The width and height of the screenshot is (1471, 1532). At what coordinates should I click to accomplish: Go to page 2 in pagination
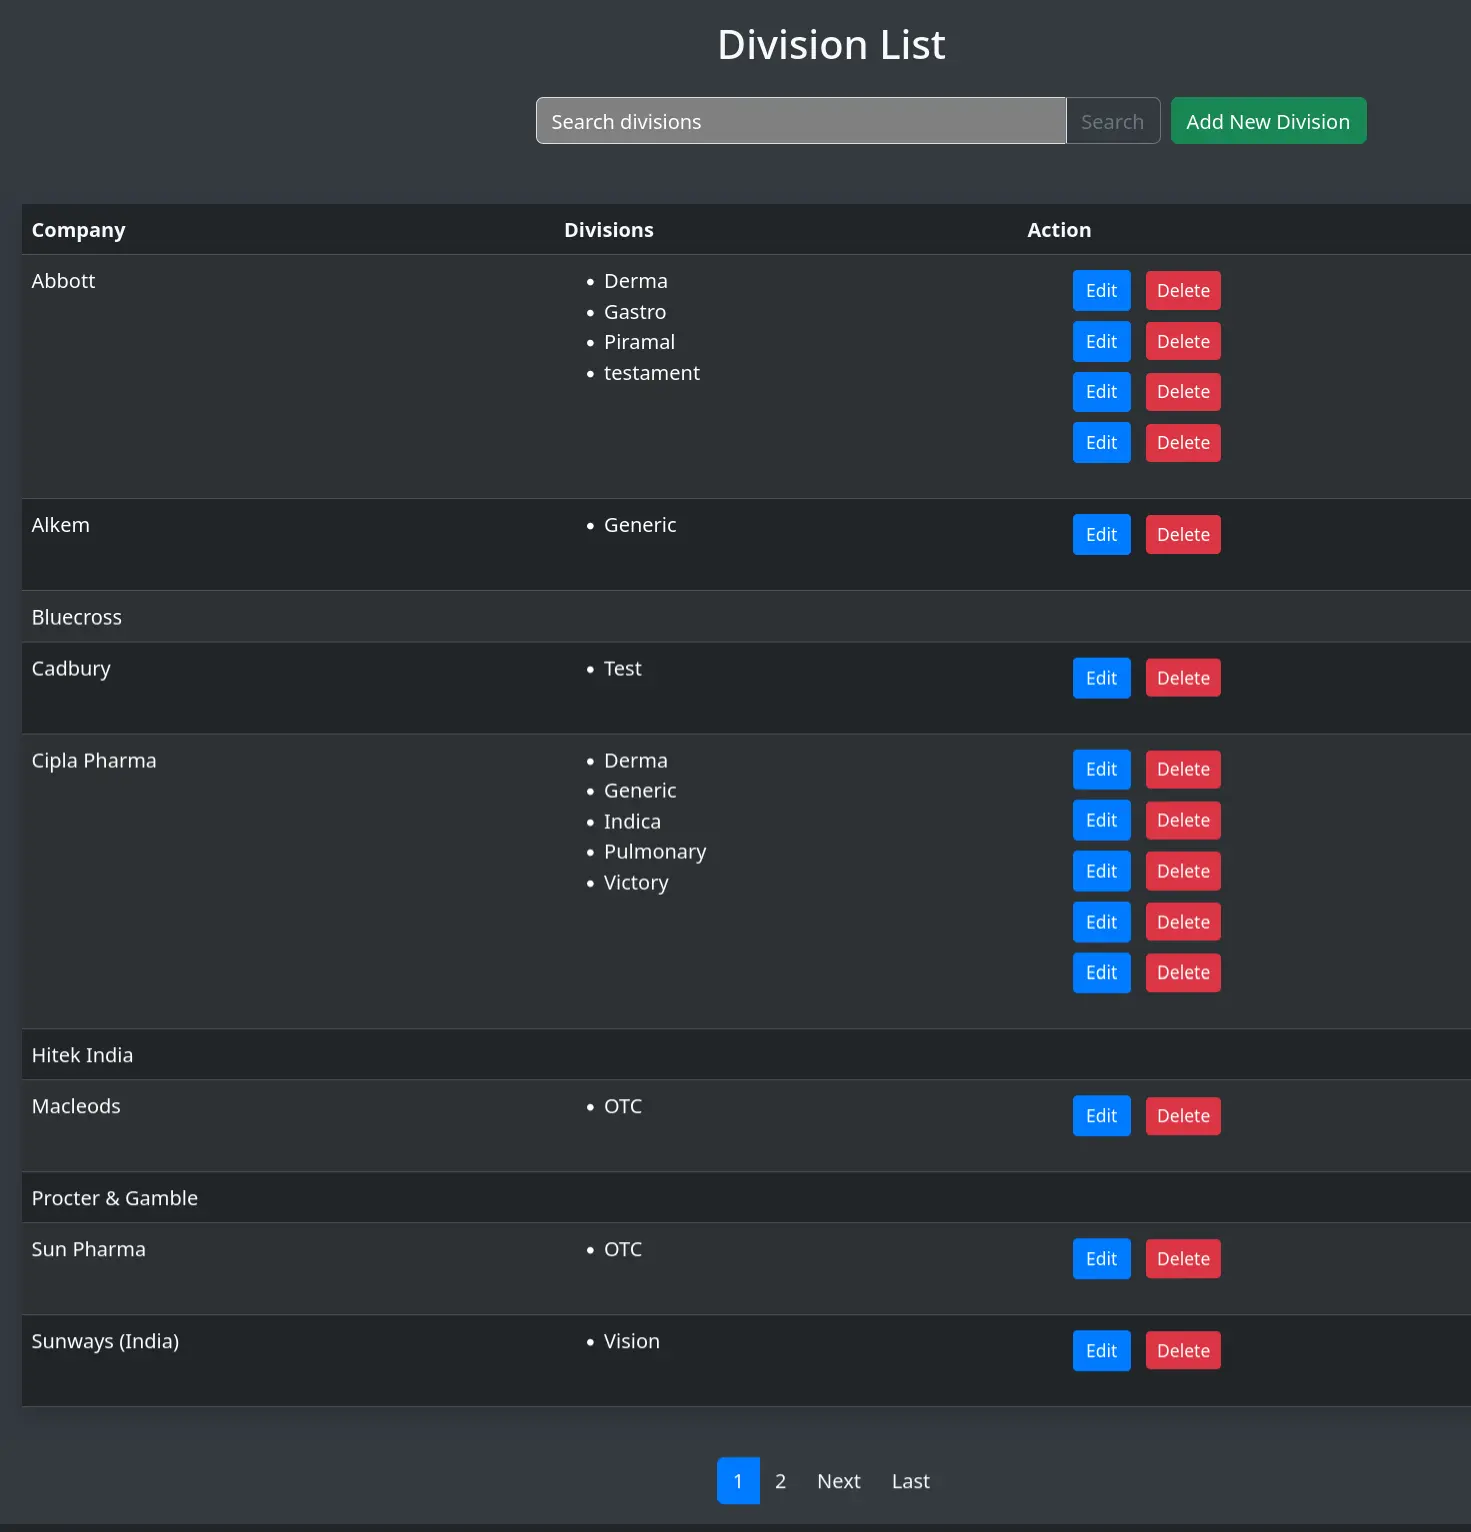[780, 1481]
